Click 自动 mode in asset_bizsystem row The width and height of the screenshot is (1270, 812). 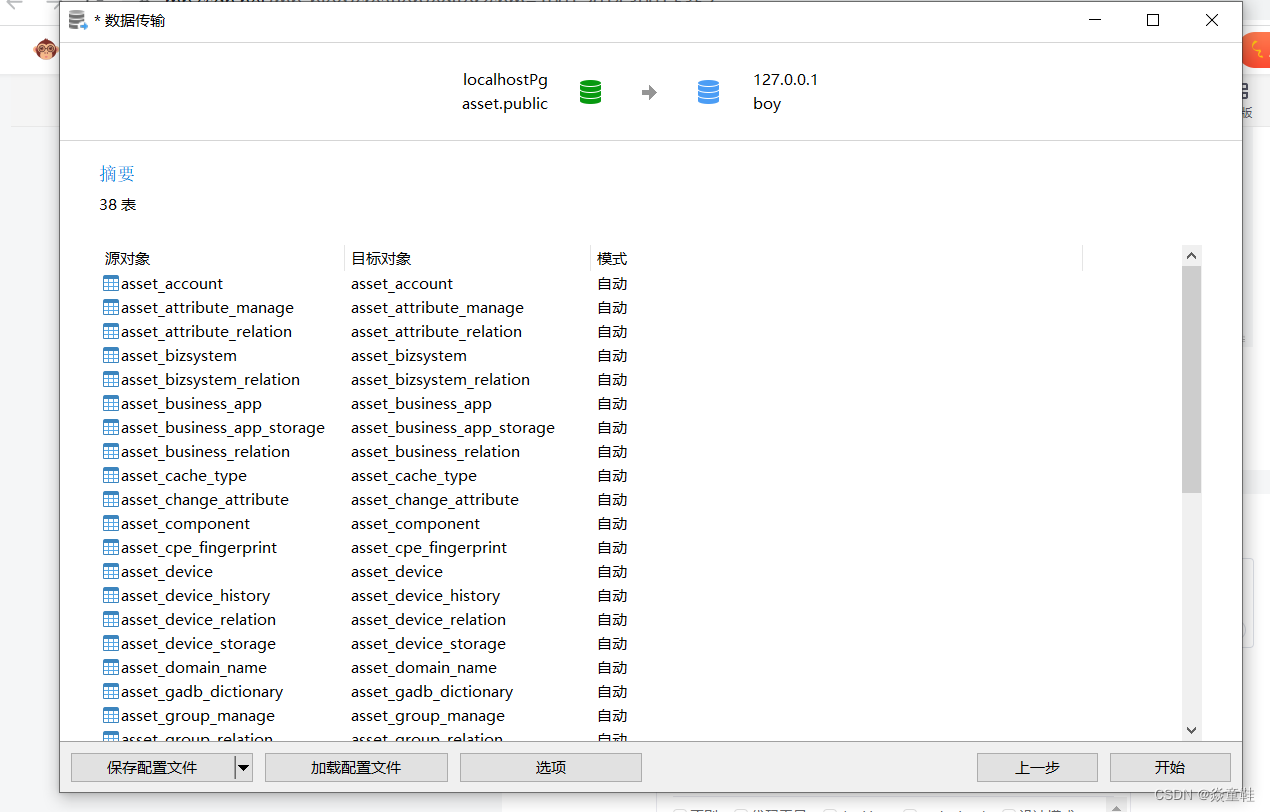click(x=612, y=356)
